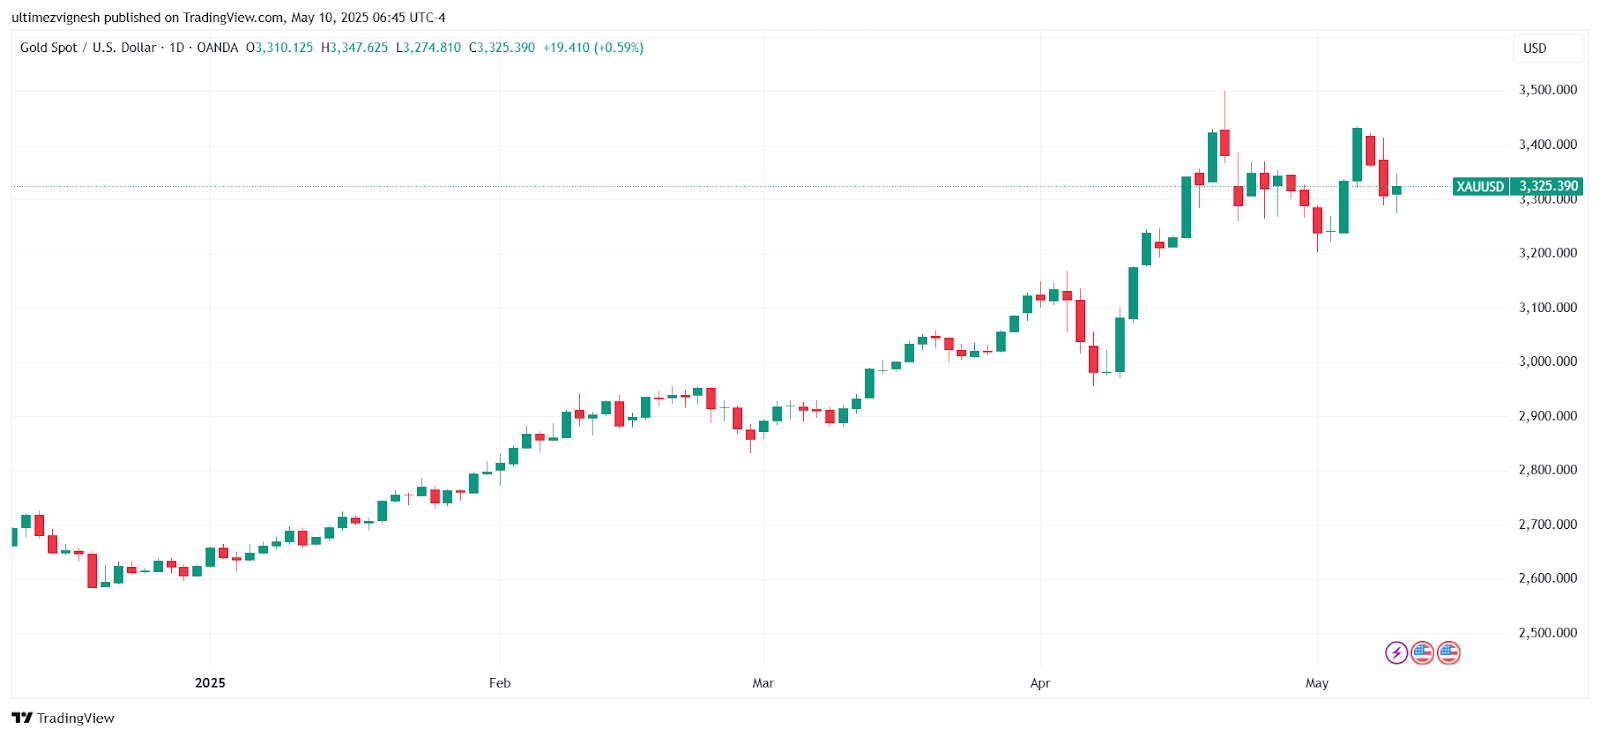Image resolution: width=1600 pixels, height=737 pixels.
Task: Select the high value 3,347.625
Action: tap(359, 48)
